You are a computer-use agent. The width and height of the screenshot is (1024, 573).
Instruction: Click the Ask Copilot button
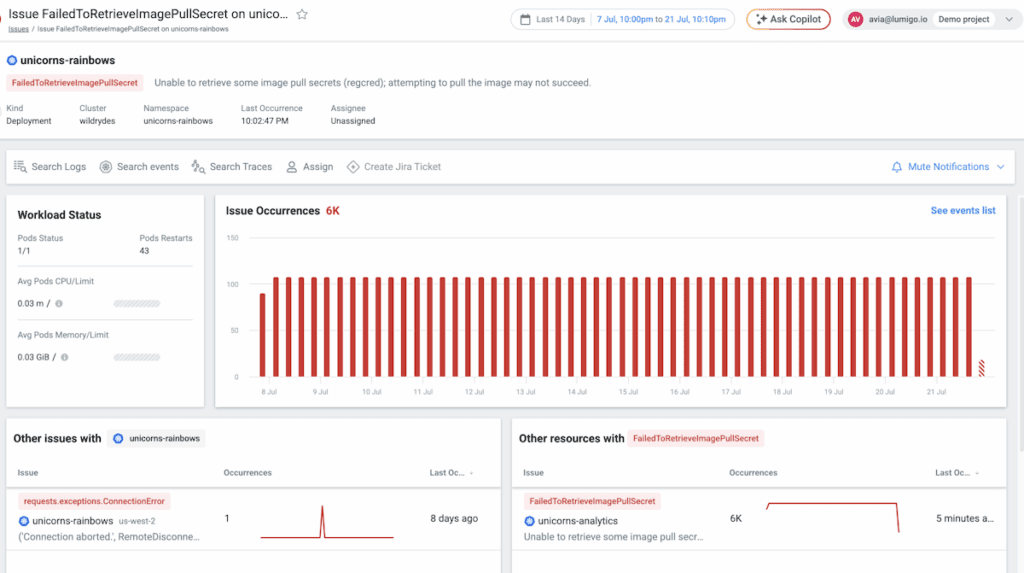tap(788, 19)
